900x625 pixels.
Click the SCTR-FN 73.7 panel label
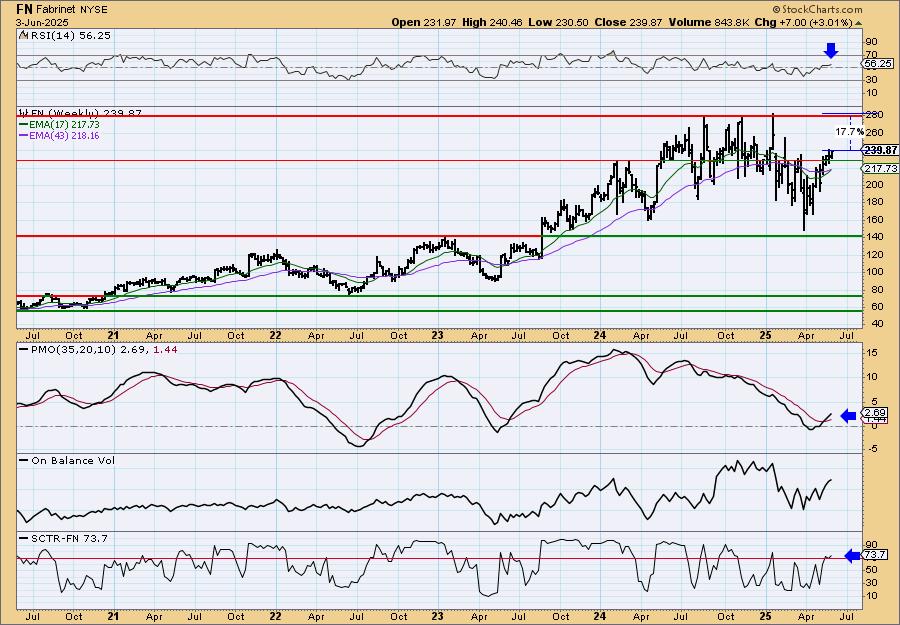(69, 538)
